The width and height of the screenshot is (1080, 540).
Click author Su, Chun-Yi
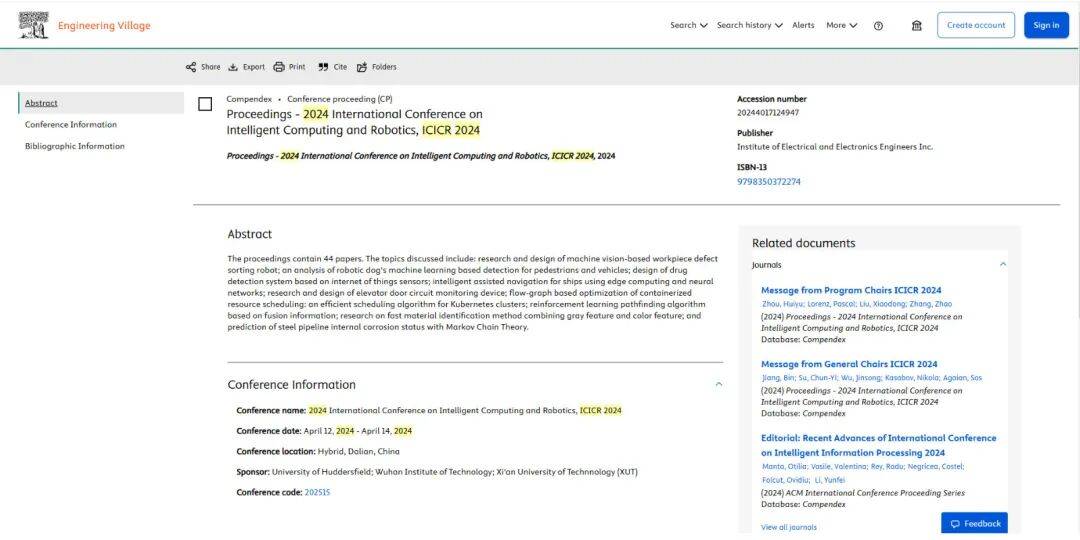coord(818,377)
